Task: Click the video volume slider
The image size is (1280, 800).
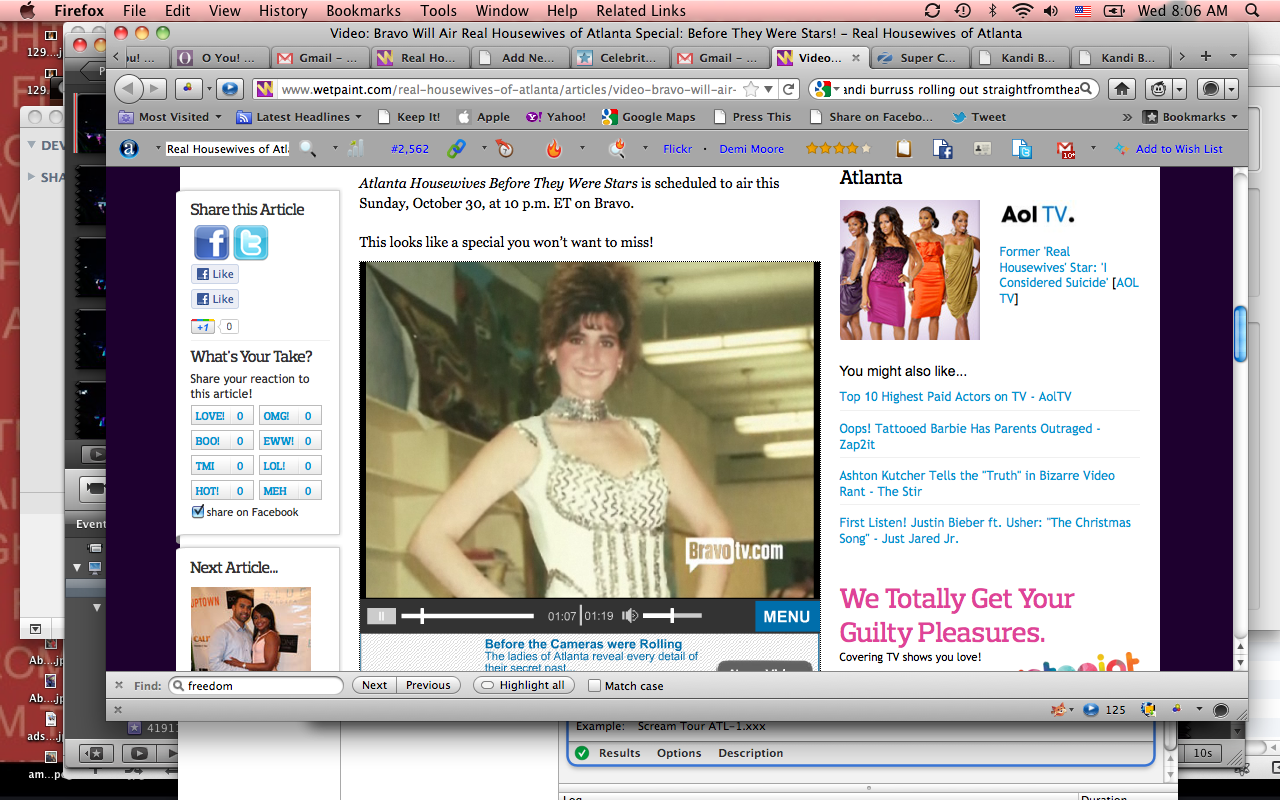Action: [672, 616]
